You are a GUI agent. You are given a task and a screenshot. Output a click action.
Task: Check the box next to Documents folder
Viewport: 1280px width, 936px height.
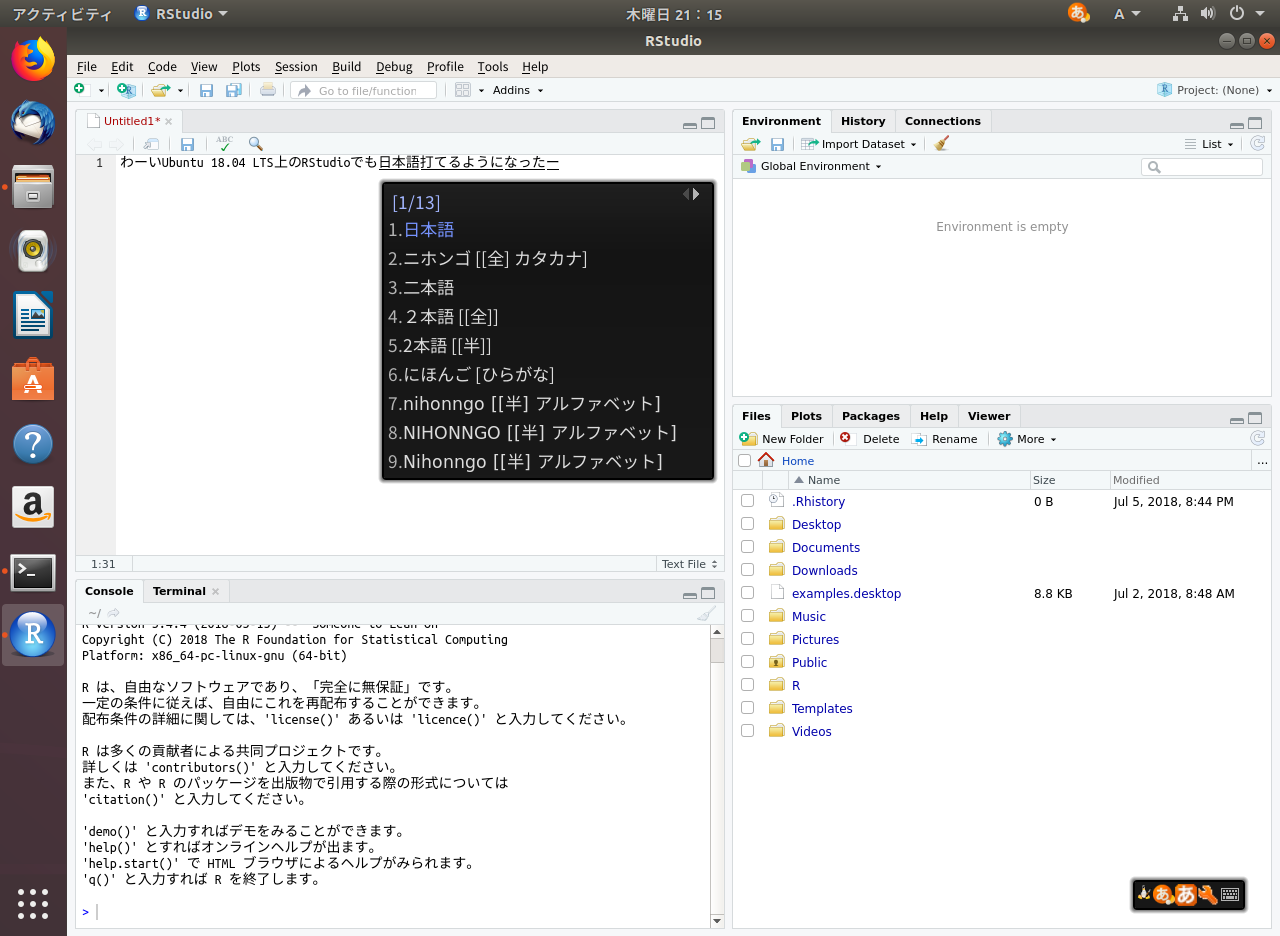pyautogui.click(x=747, y=547)
